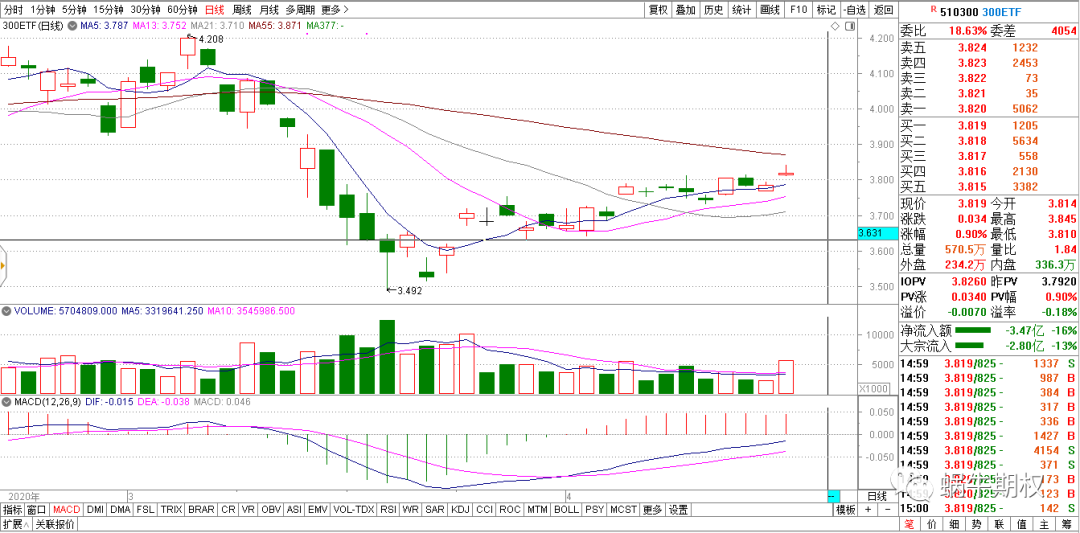Viewport: 1080px width, 533px height.
Task: Select the MCST indicator tab
Action: [x=623, y=510]
